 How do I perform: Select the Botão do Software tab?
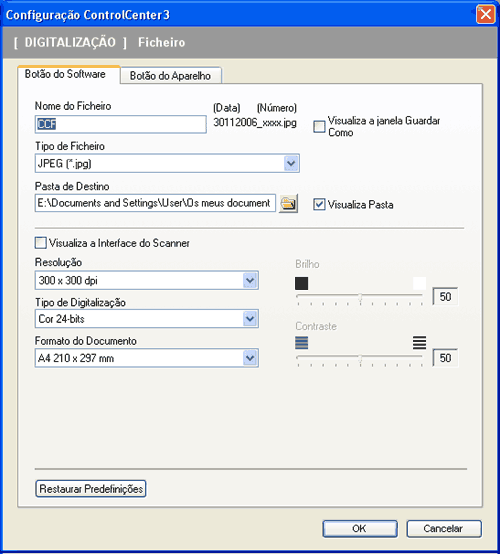point(65,74)
